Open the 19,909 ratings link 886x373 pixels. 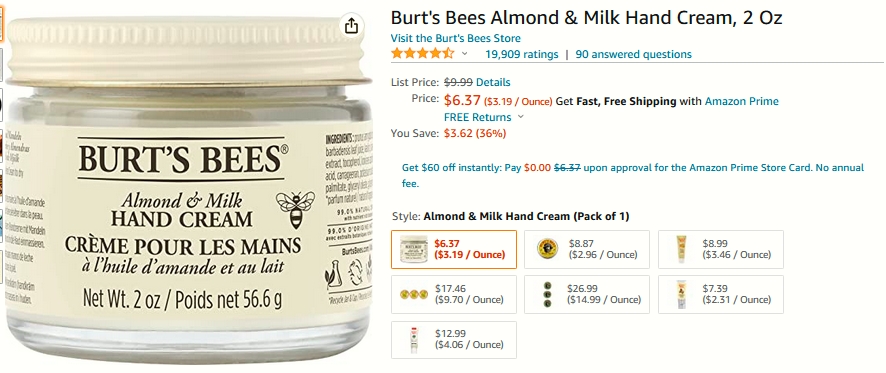(522, 54)
